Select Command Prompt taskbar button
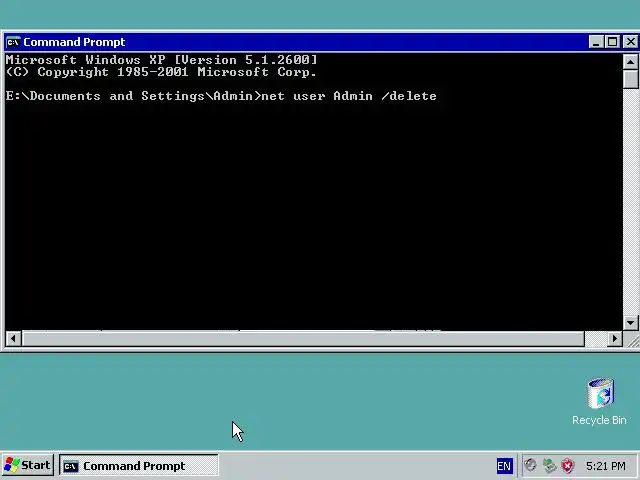The height and width of the screenshot is (480, 640). [x=139, y=466]
